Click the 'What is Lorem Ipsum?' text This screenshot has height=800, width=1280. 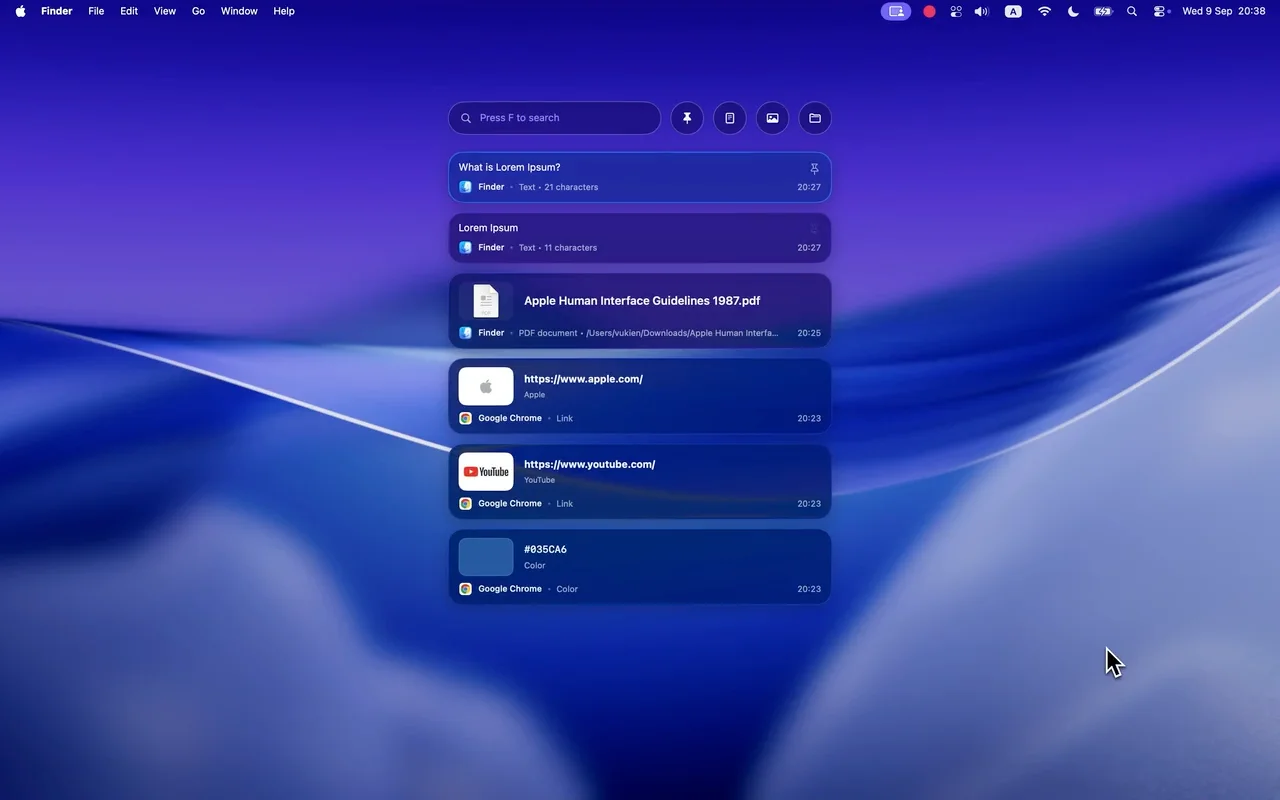point(509,167)
